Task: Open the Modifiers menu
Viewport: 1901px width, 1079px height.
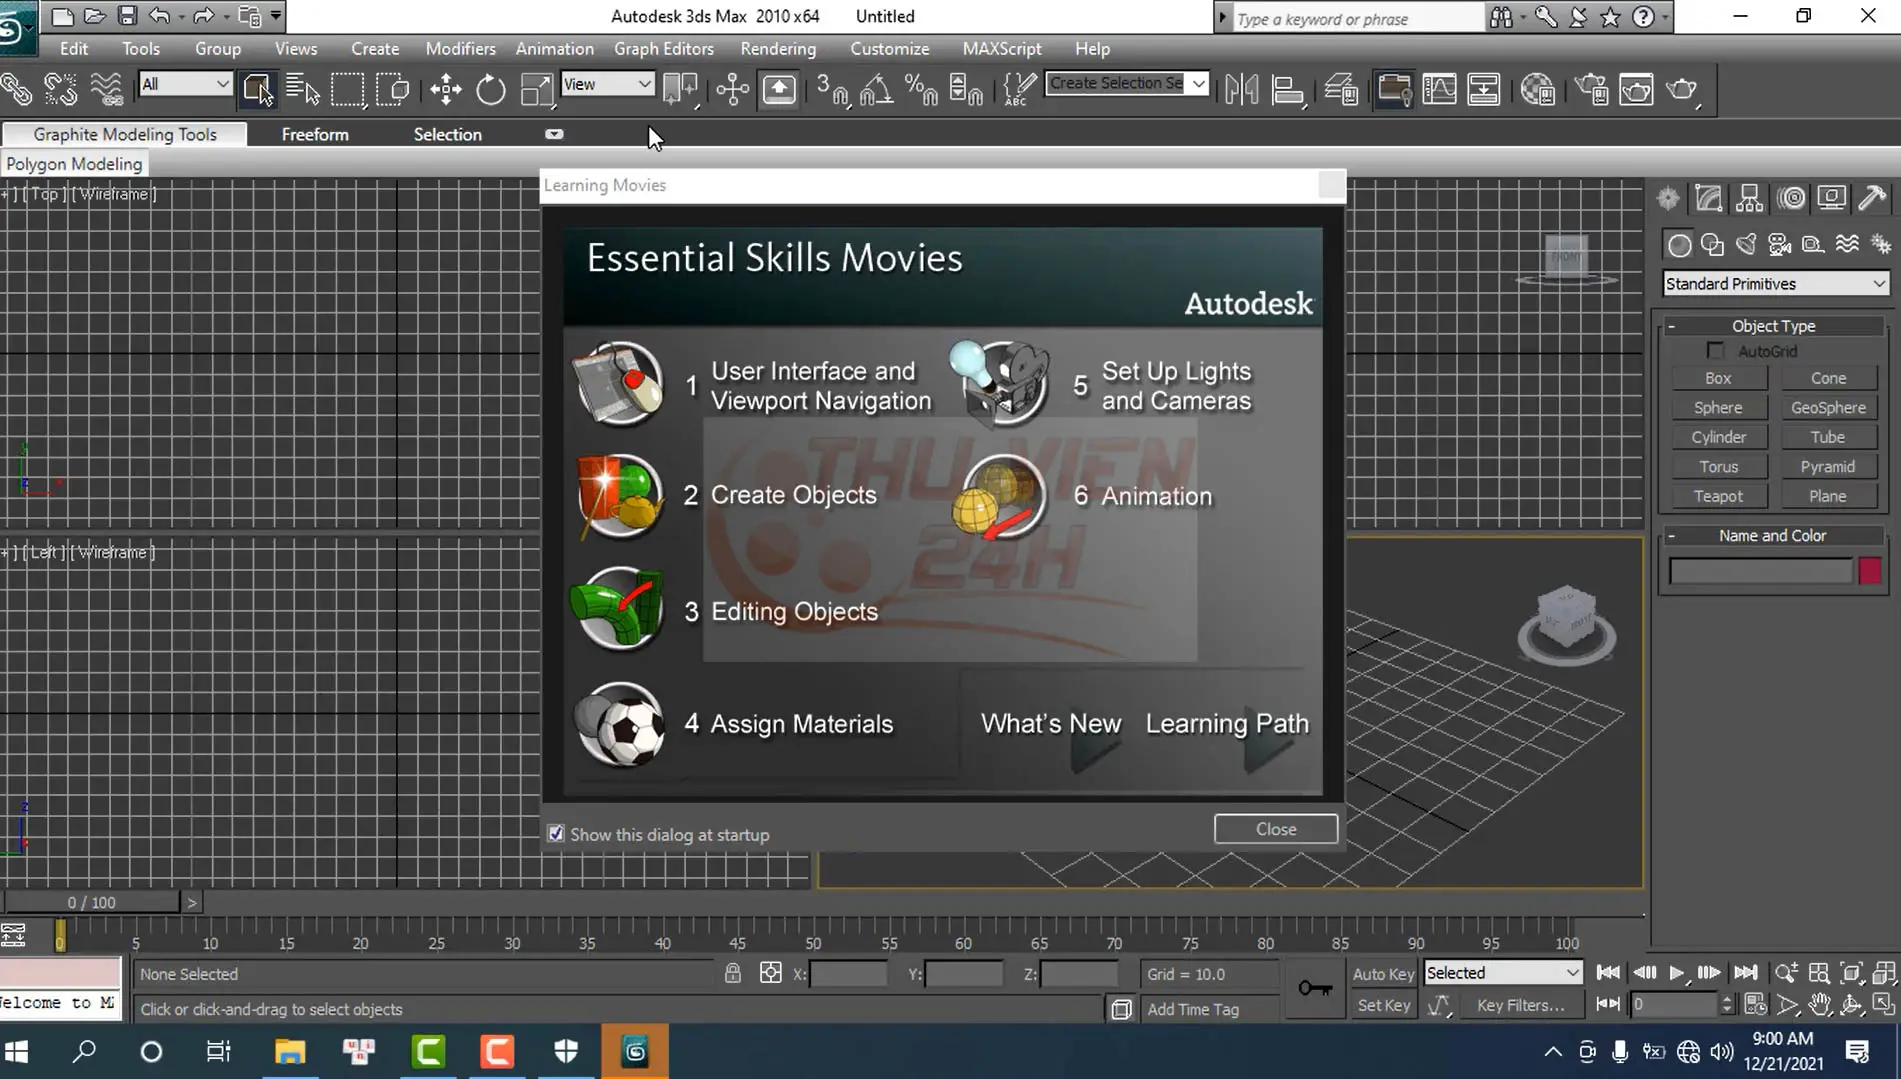Action: pyautogui.click(x=460, y=48)
